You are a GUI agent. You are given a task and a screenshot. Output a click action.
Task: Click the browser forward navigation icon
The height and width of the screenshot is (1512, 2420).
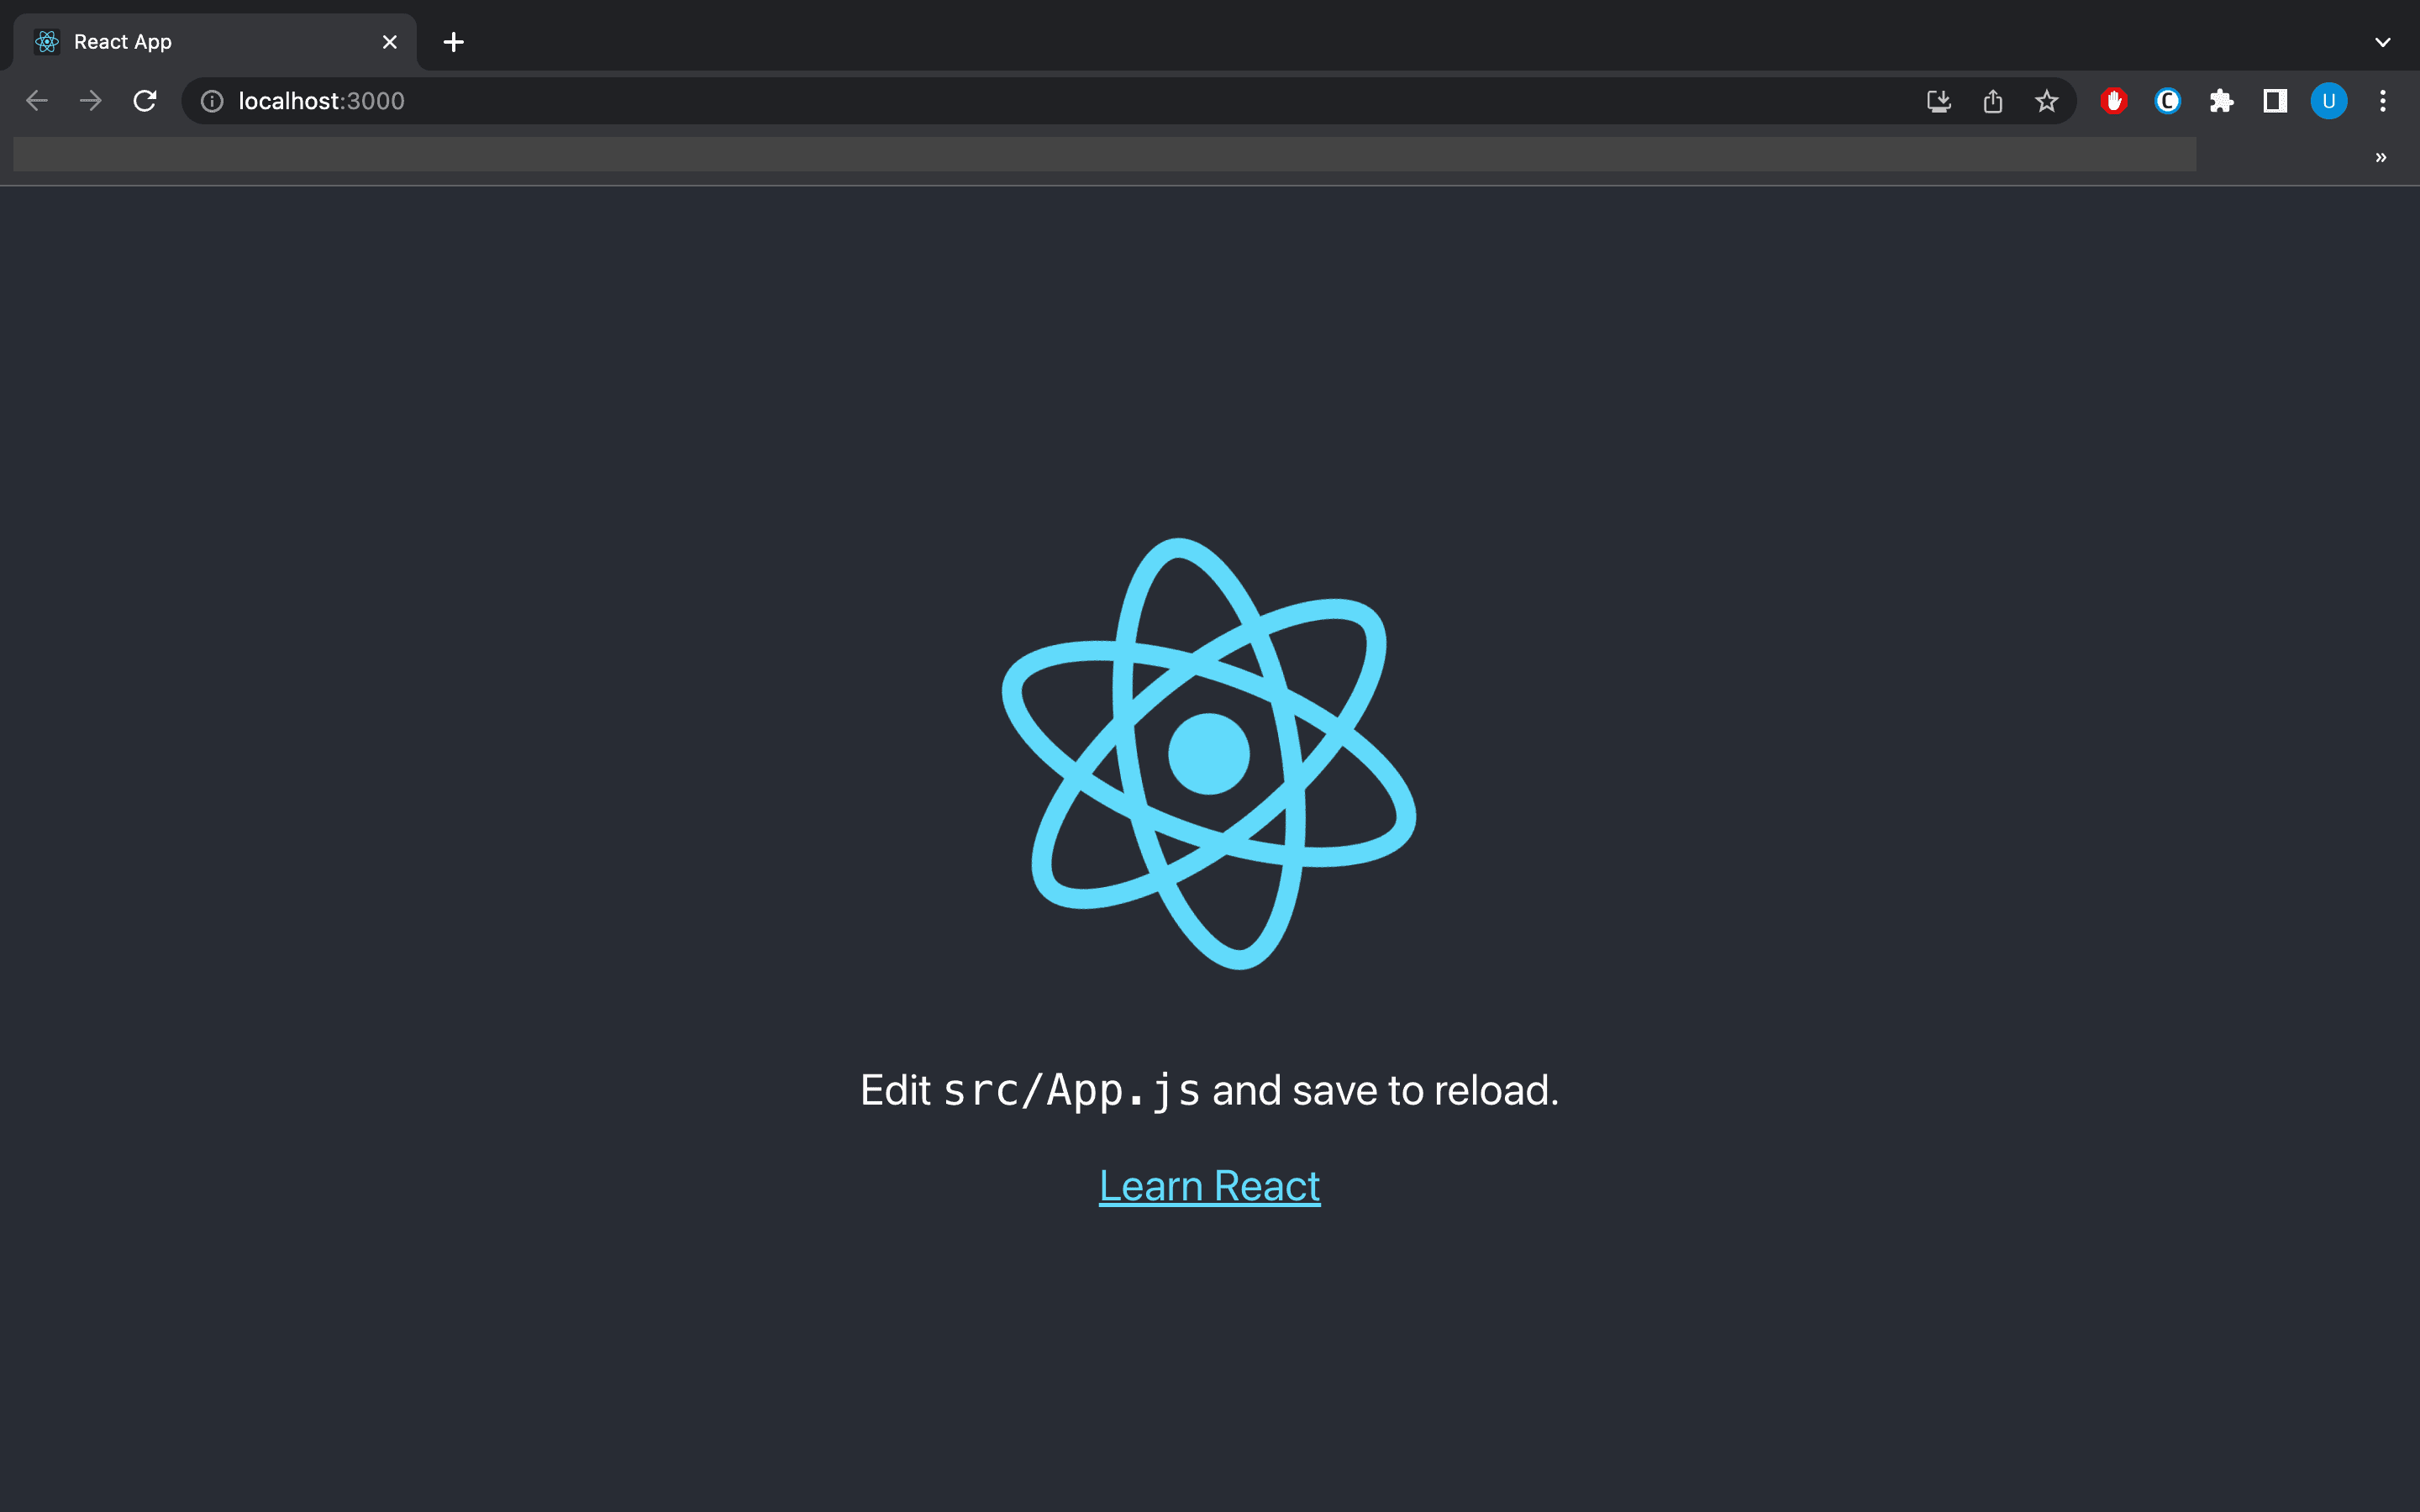pyautogui.click(x=91, y=101)
